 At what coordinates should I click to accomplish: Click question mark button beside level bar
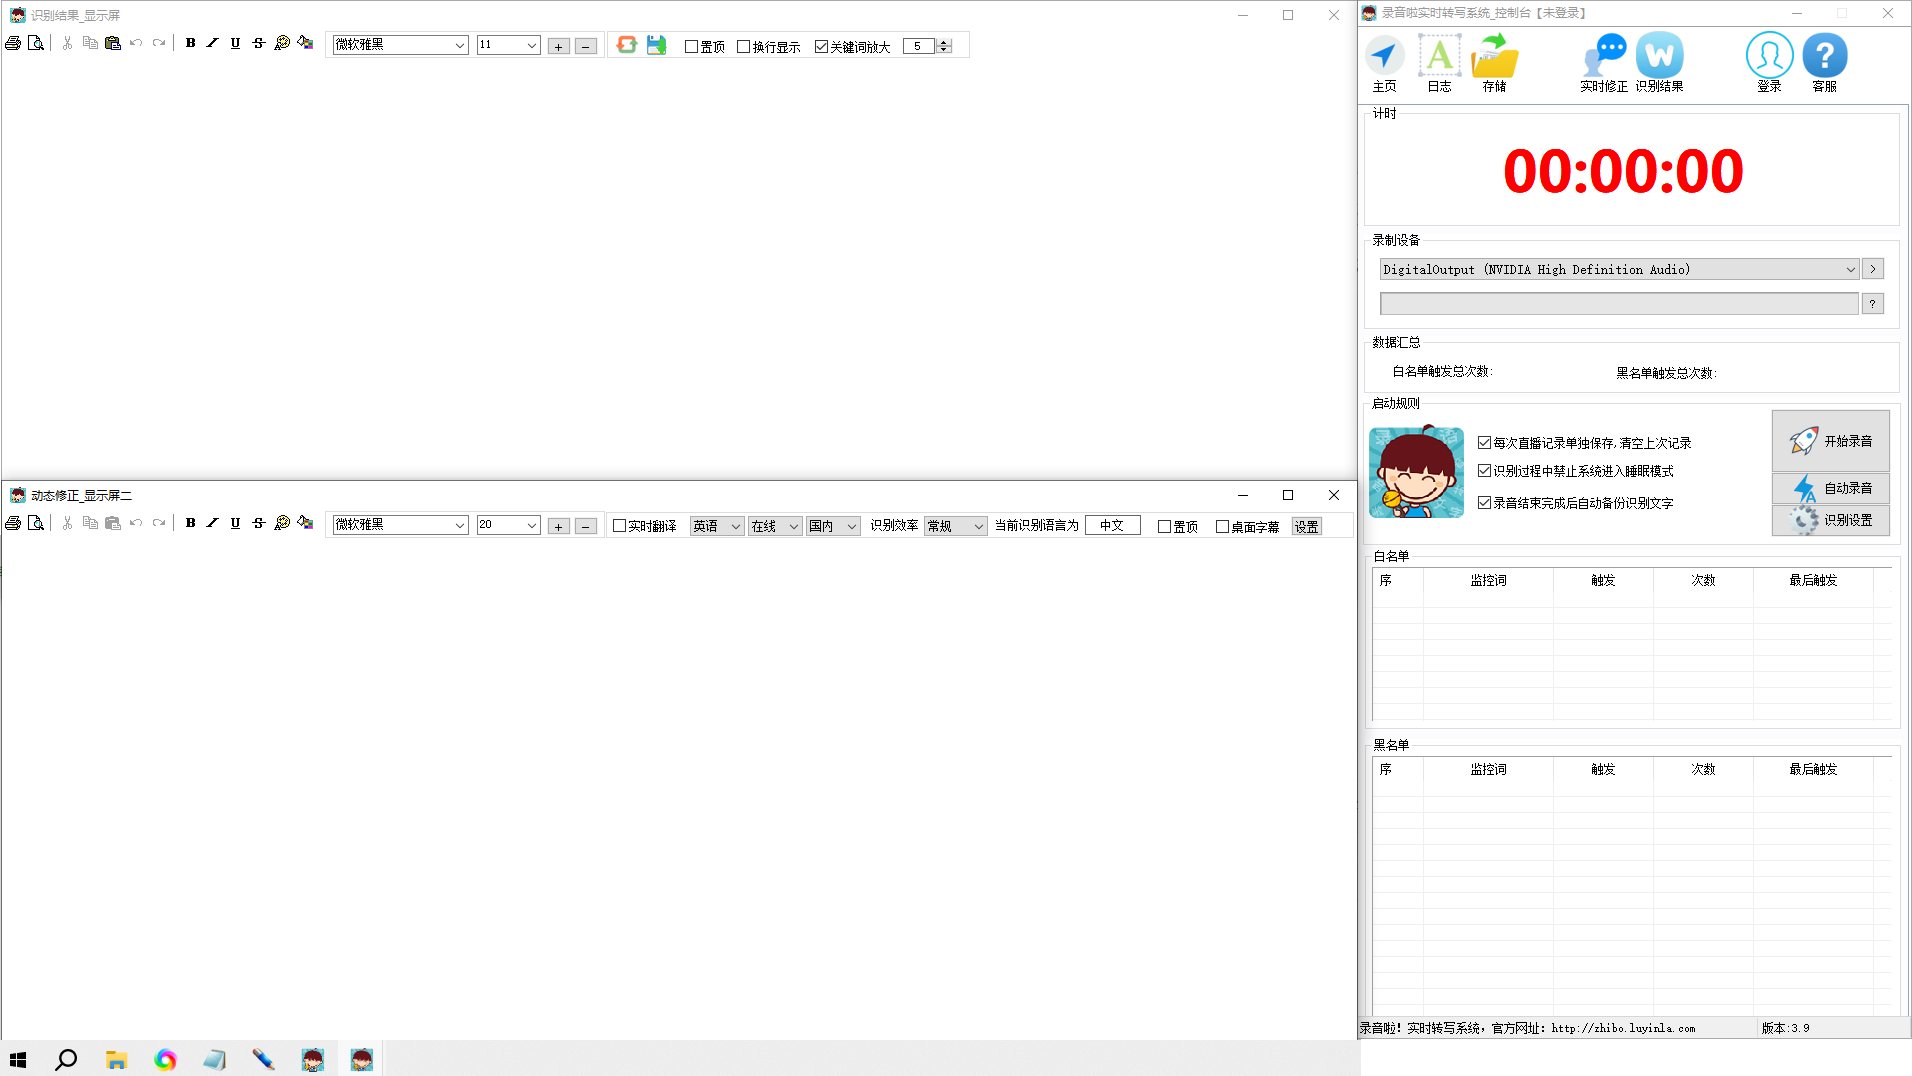pyautogui.click(x=1873, y=304)
